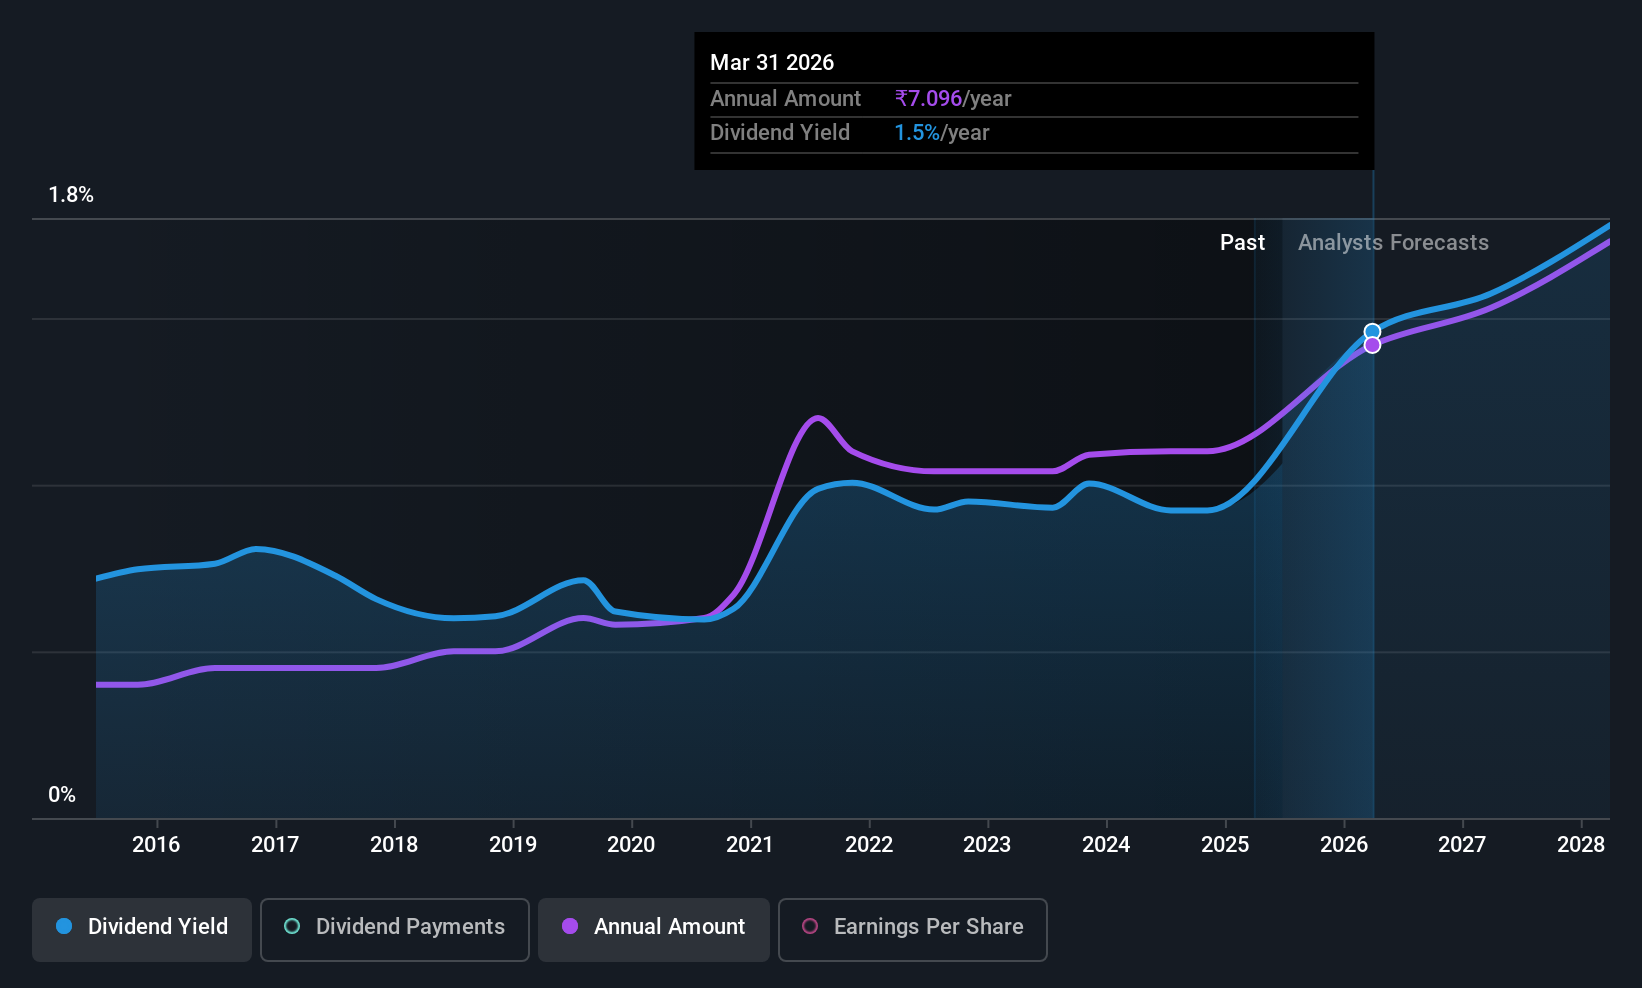Viewport: 1642px width, 988px height.
Task: Click the Mar 31 2026 tooltip date
Action: click(x=772, y=62)
